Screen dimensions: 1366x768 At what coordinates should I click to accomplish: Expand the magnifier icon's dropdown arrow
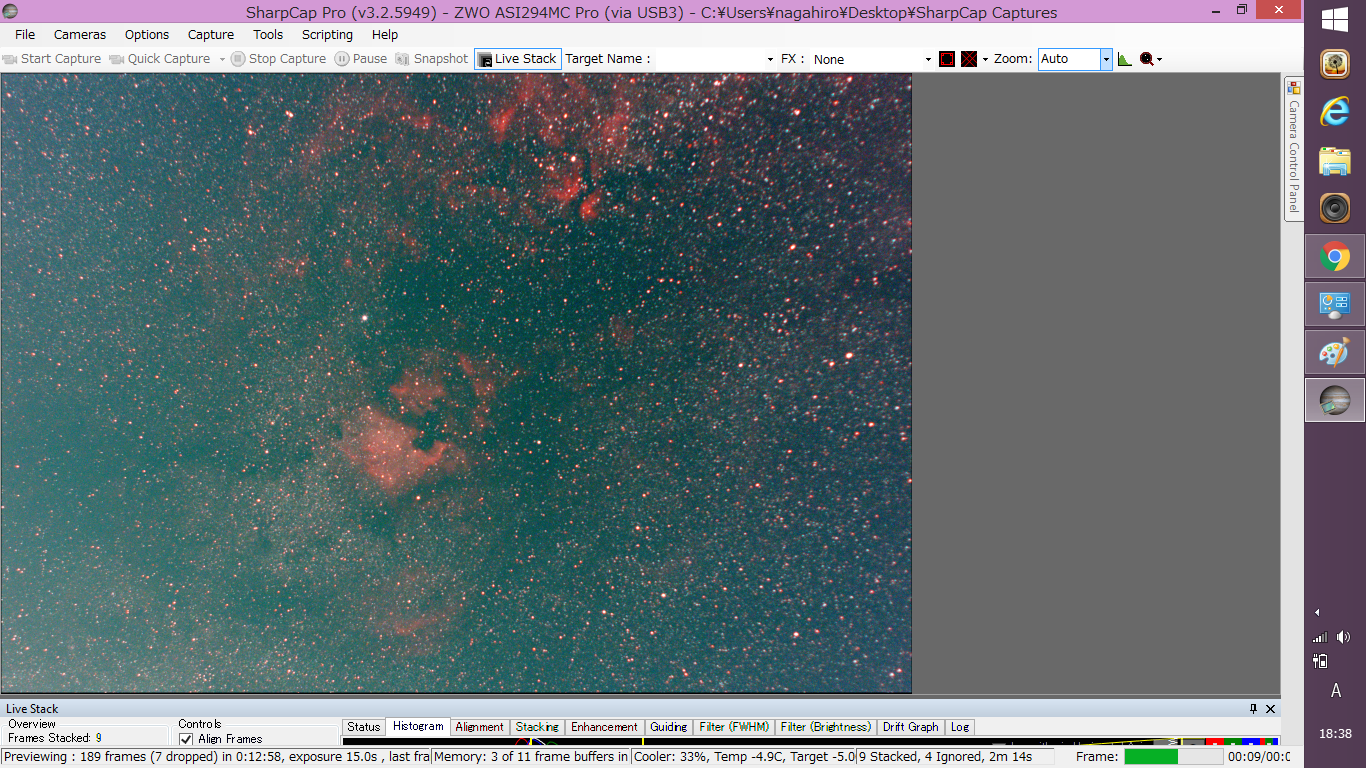(x=1160, y=59)
